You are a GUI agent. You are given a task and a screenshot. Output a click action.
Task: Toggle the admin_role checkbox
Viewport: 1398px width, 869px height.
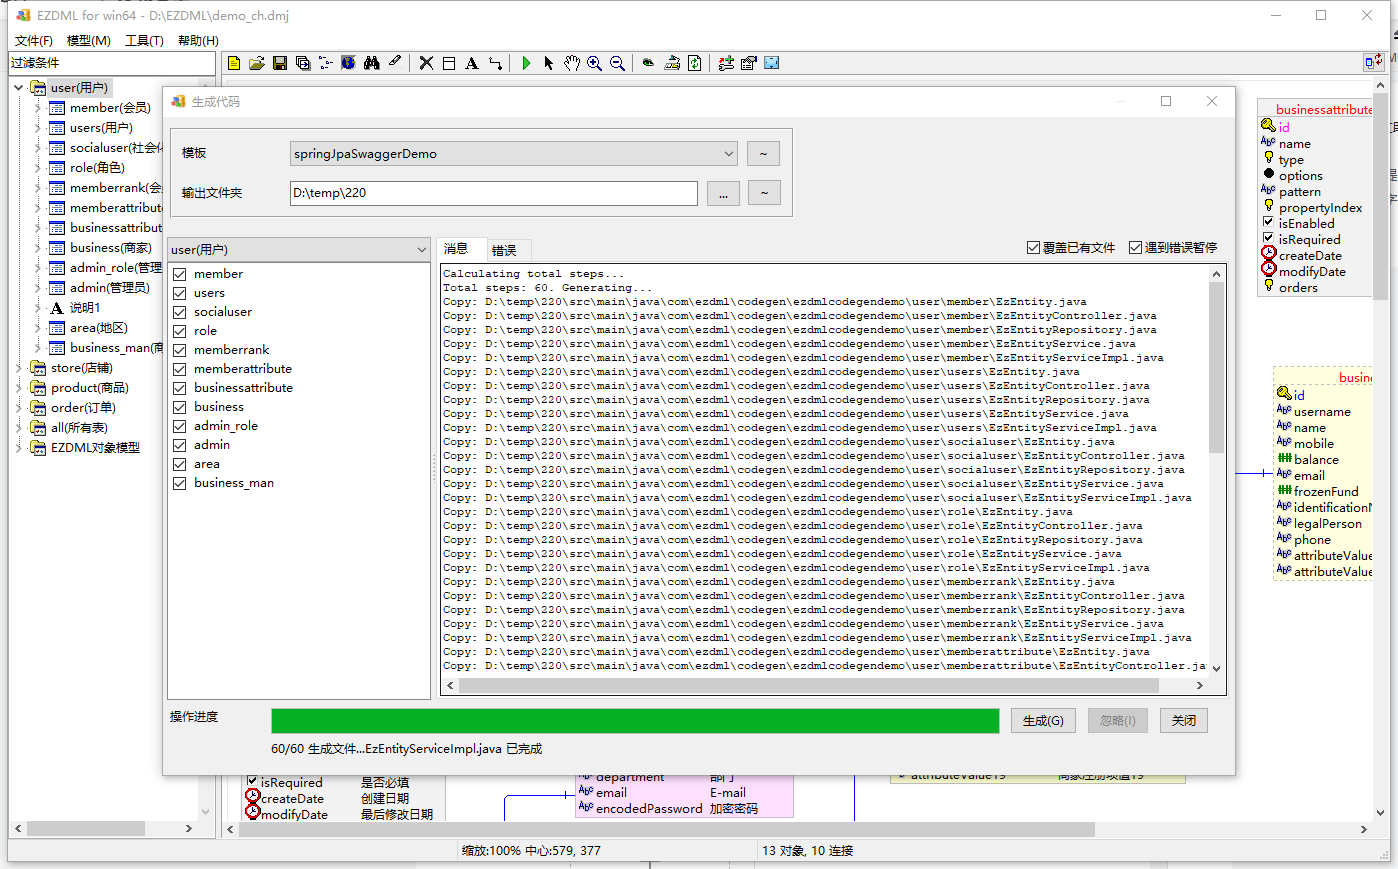(180, 426)
